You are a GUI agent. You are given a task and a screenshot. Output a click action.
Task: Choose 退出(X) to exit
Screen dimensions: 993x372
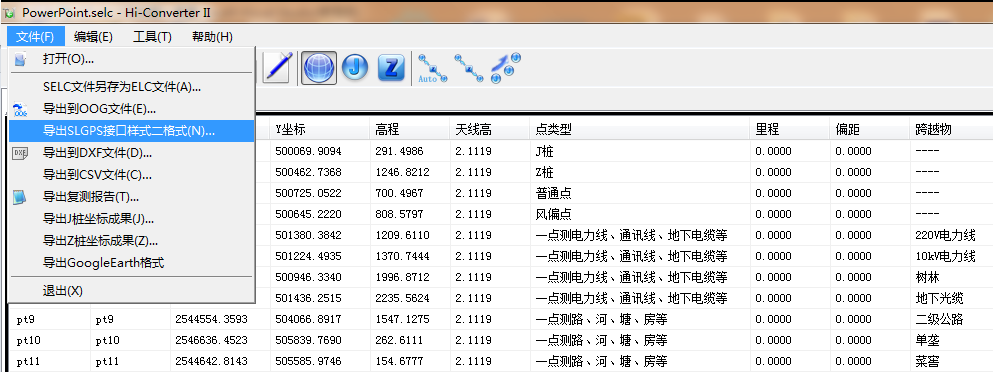tap(132, 291)
